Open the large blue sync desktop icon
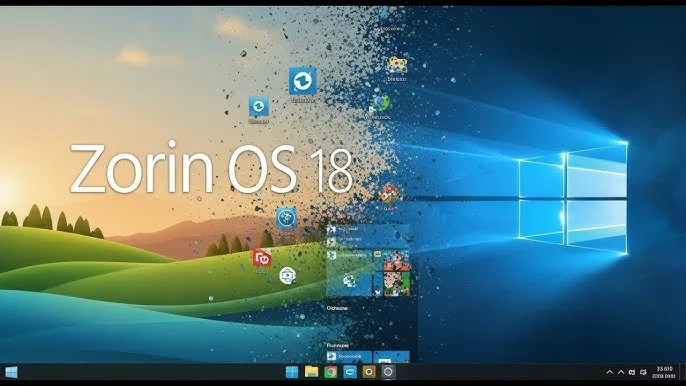The image size is (686, 386). [302, 81]
